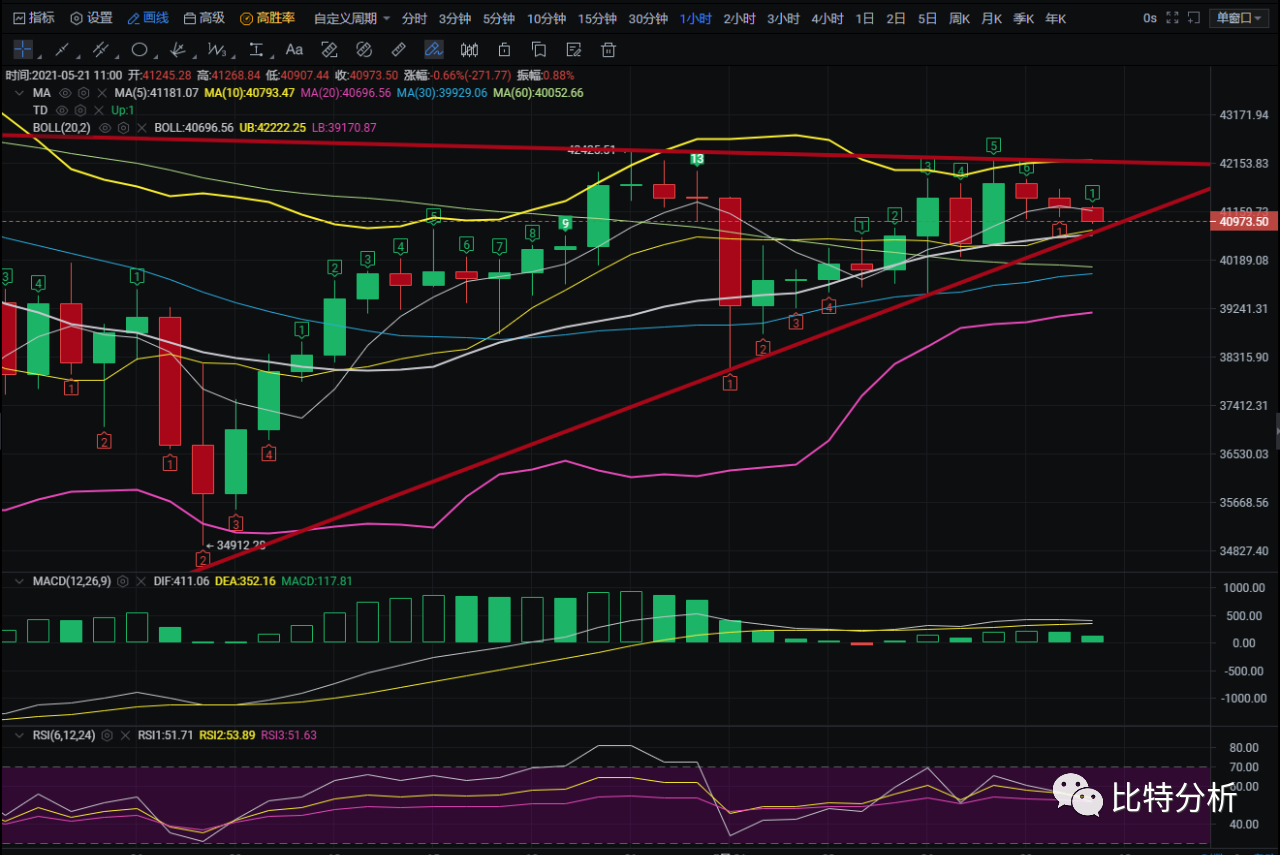Viewport: 1280px width, 855px height.
Task: Select the ruler measurement tool
Action: [x=398, y=49]
